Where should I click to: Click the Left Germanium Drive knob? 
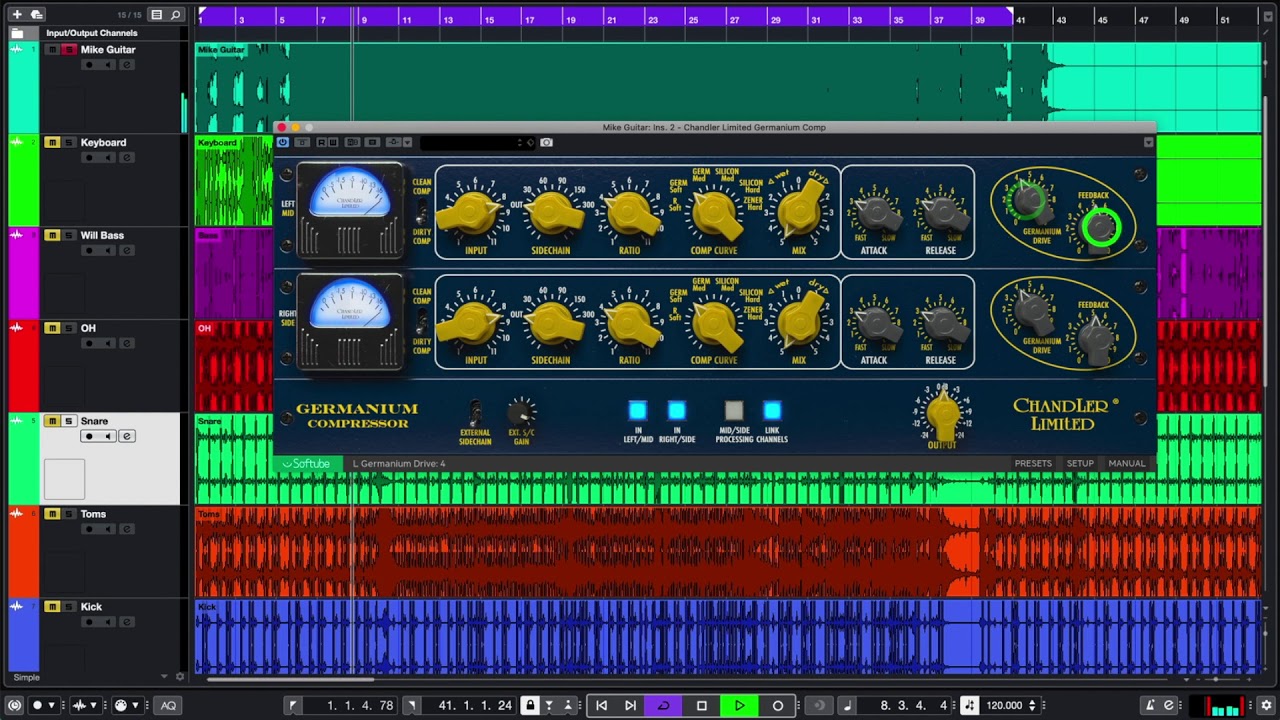(x=1027, y=202)
